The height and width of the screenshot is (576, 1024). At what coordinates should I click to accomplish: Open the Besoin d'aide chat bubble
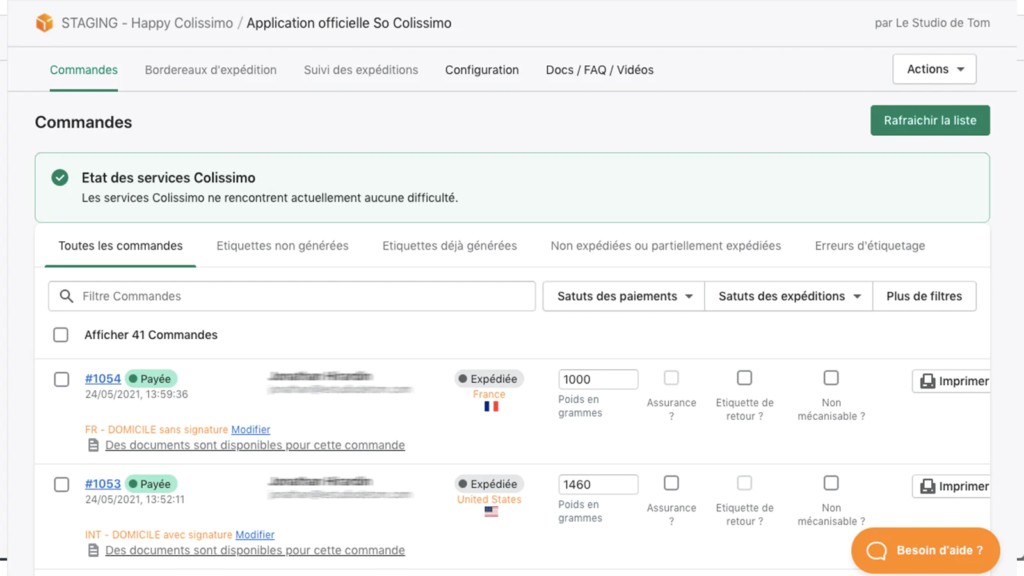pyautogui.click(x=925, y=550)
